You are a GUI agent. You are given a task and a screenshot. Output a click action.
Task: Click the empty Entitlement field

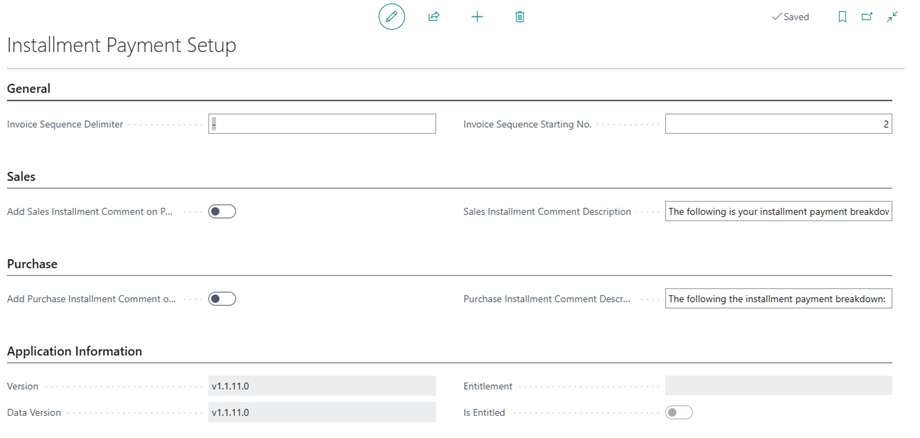coord(779,386)
